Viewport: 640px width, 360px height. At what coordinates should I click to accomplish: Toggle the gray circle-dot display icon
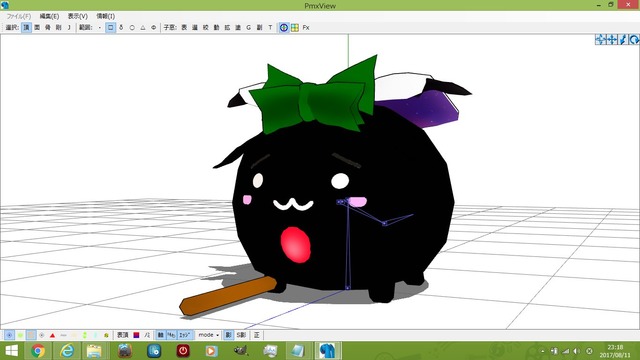tap(42, 335)
